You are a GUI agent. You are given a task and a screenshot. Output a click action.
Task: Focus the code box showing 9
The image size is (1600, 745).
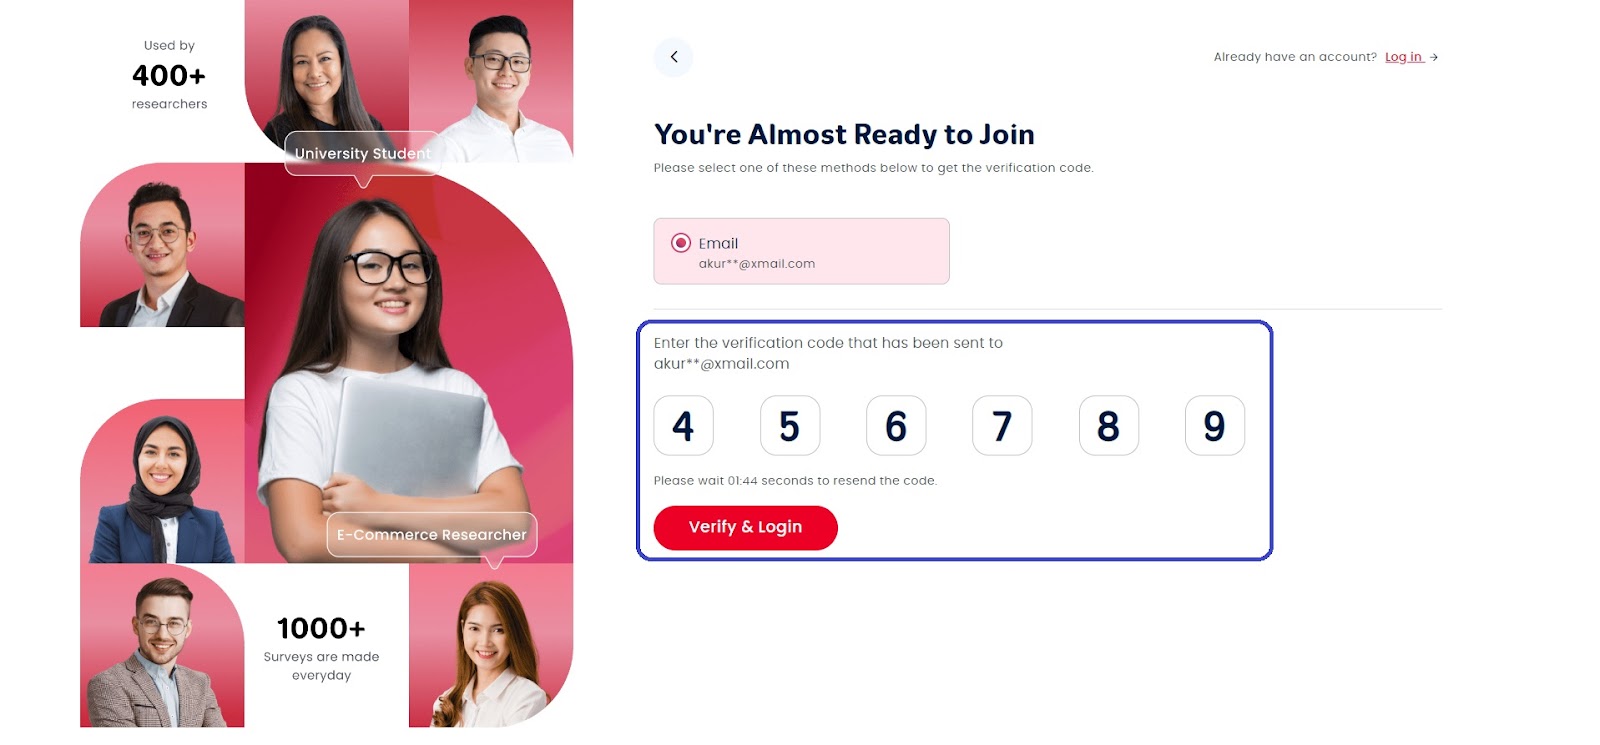1215,426
